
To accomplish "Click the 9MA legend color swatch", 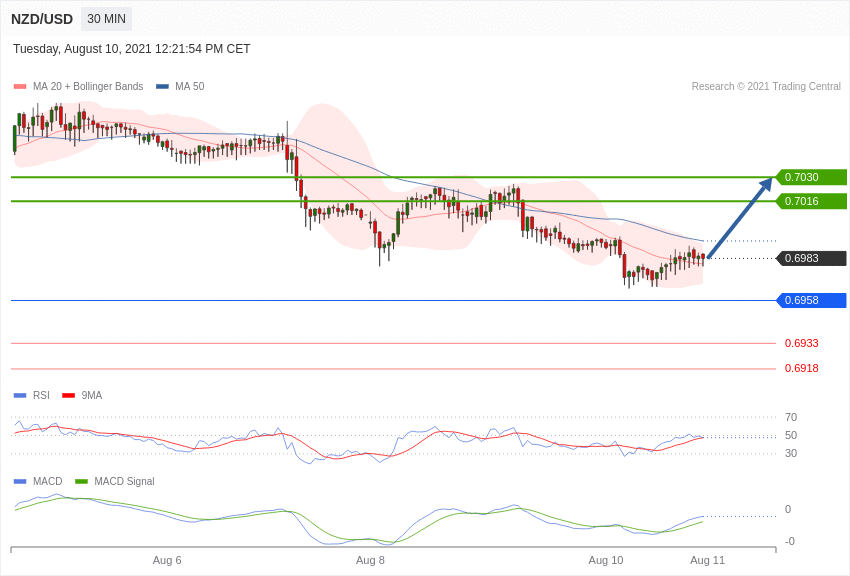I will (x=69, y=396).
